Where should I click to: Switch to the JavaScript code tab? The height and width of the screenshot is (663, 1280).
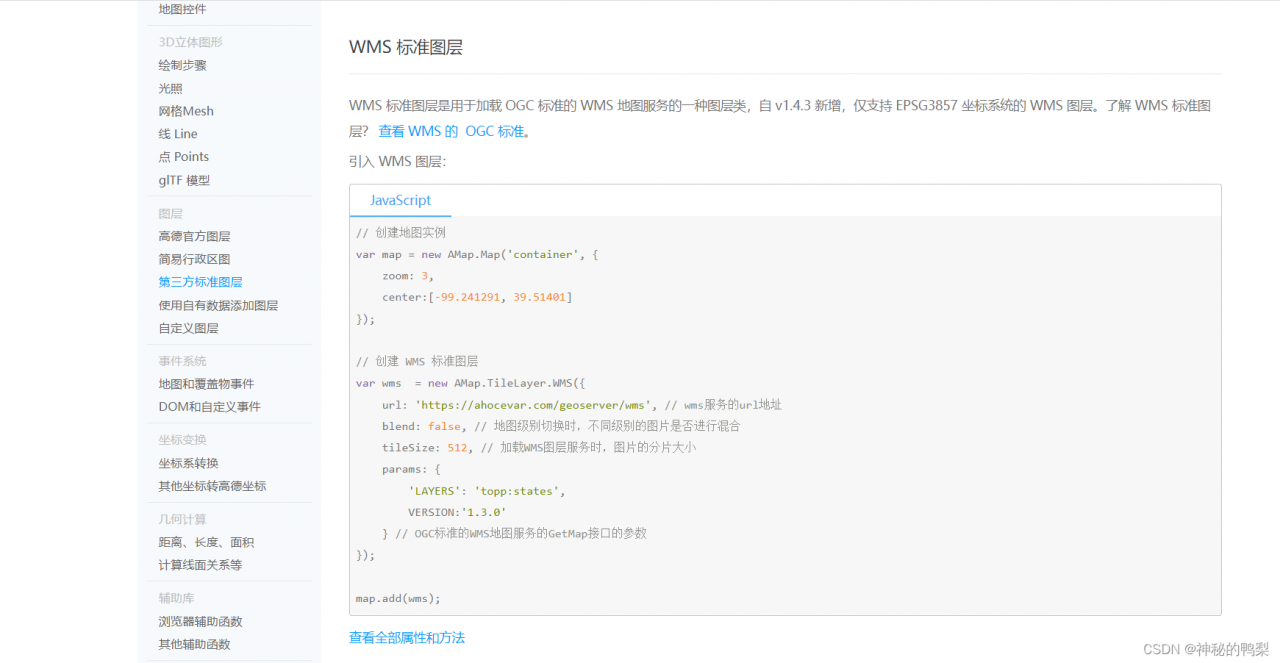(400, 200)
